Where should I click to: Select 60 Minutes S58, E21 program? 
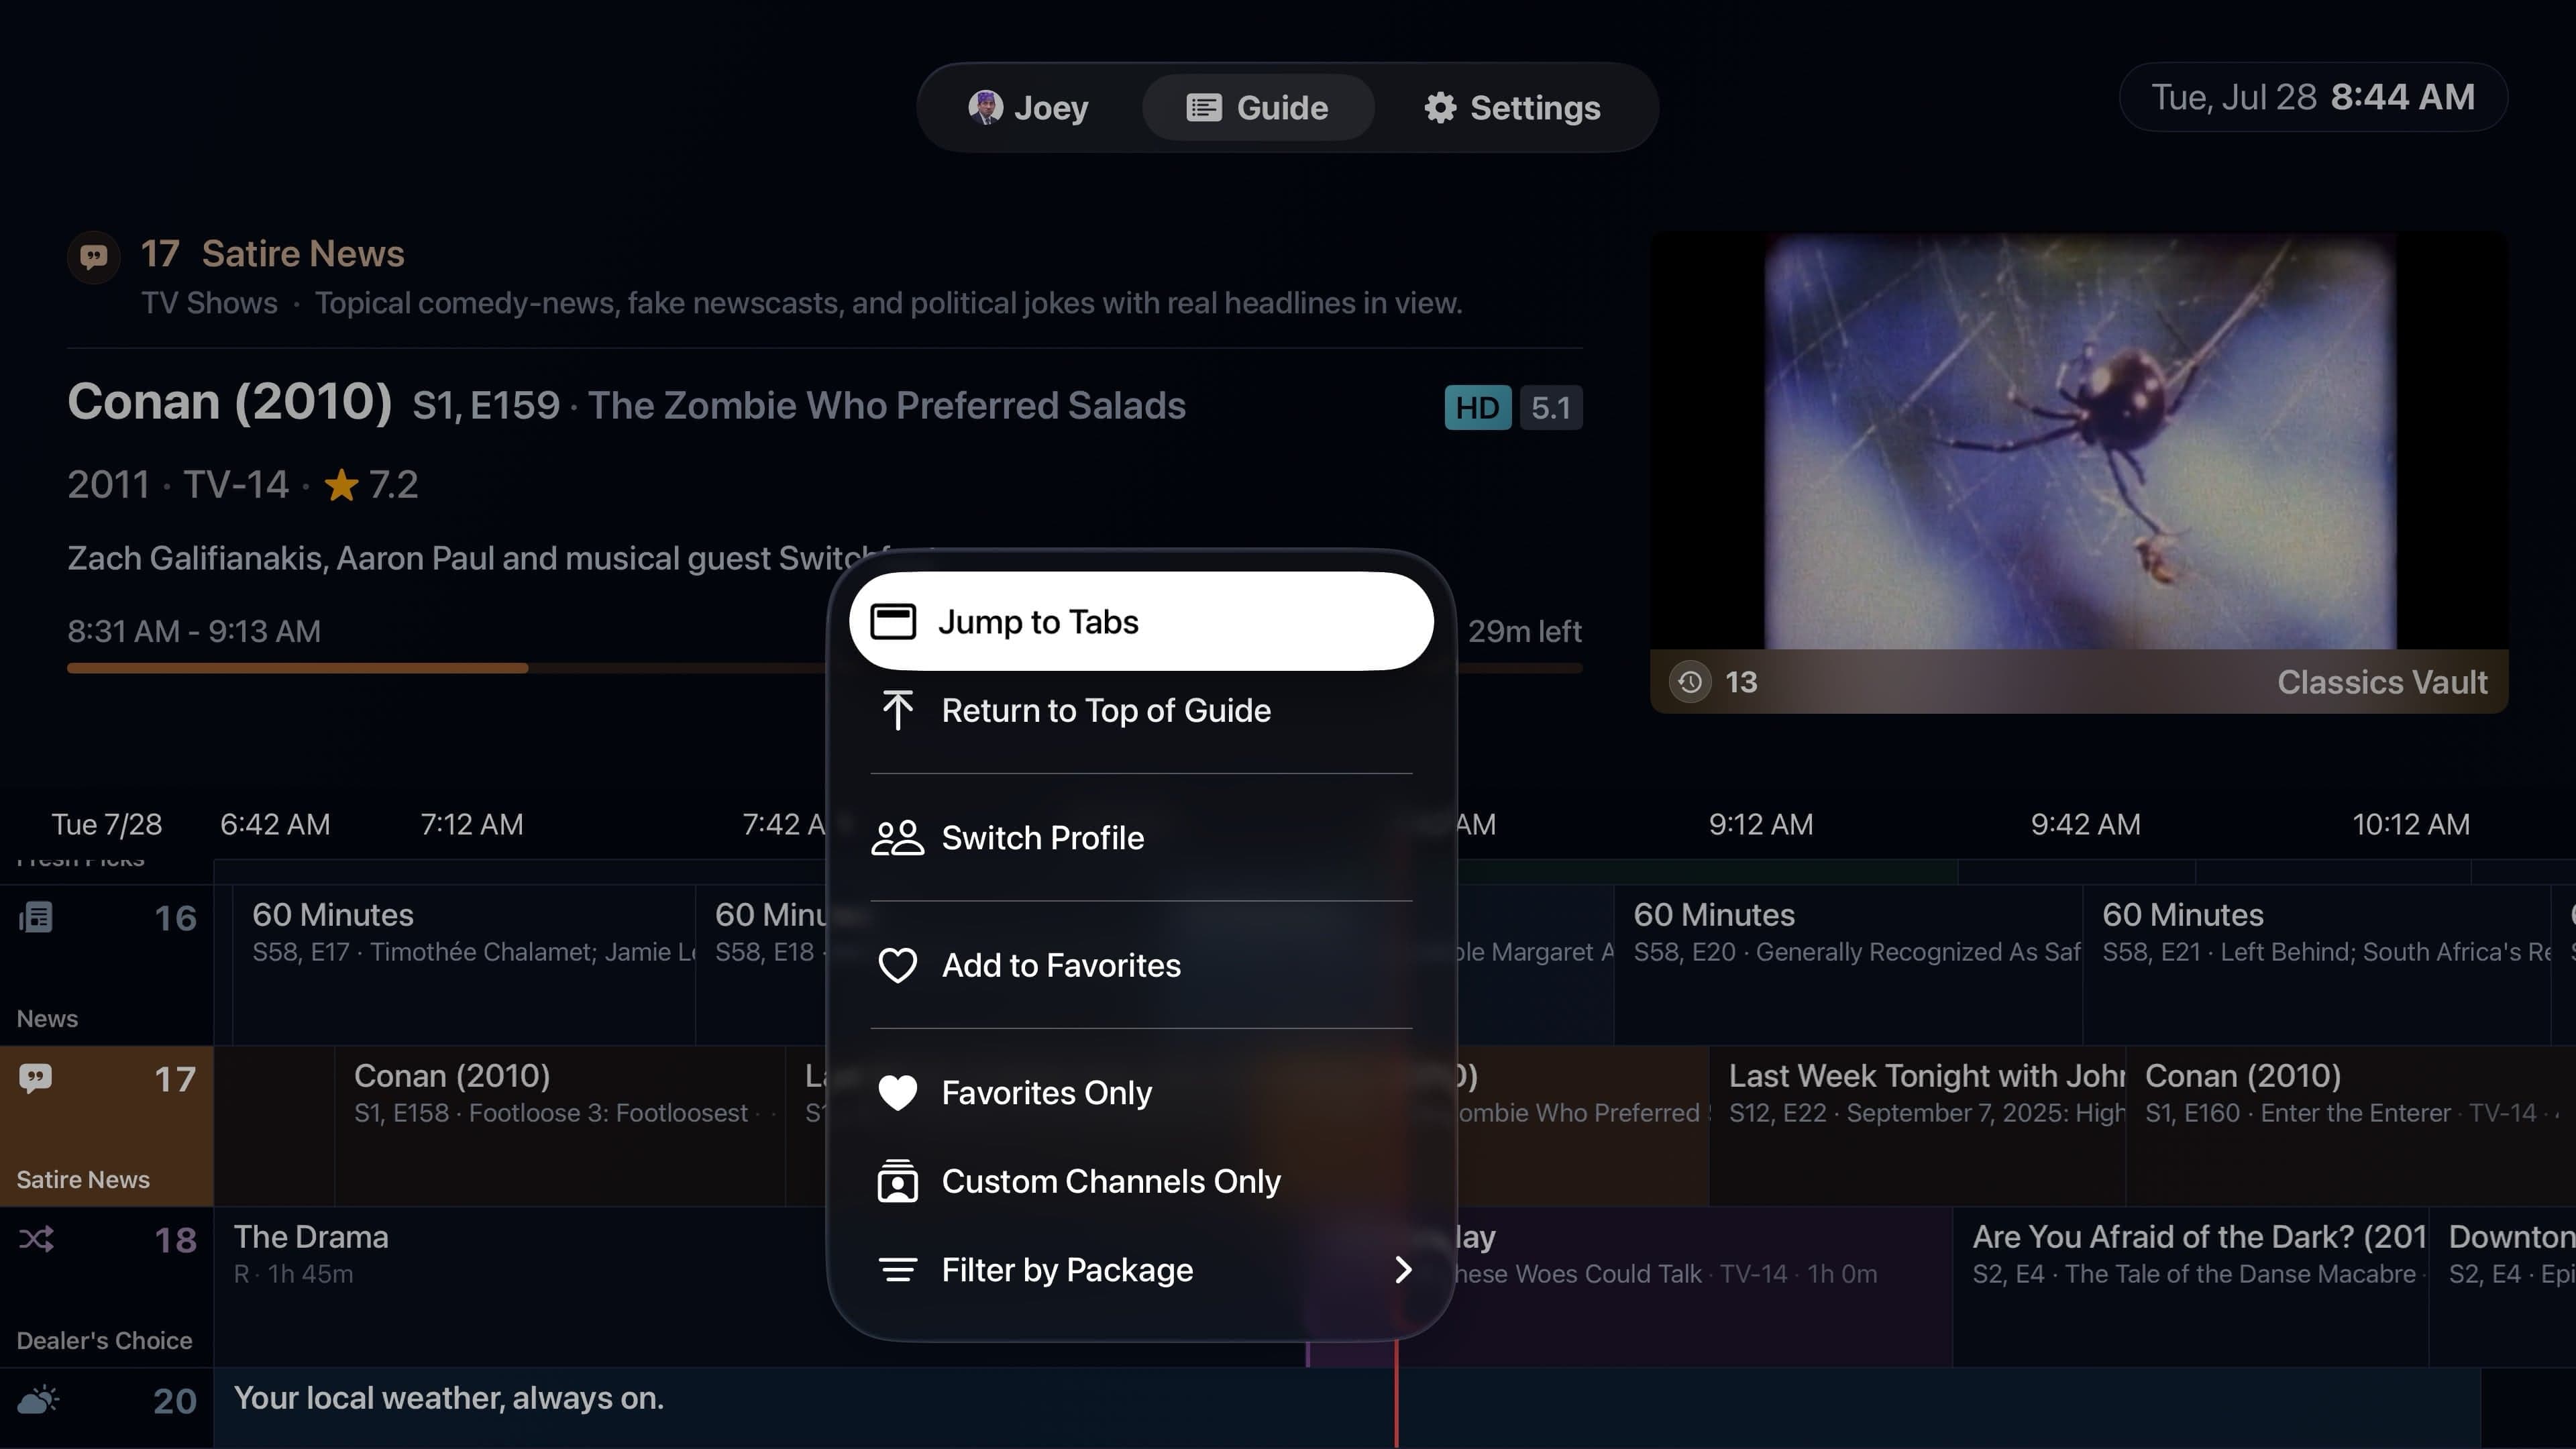(x=2316, y=965)
